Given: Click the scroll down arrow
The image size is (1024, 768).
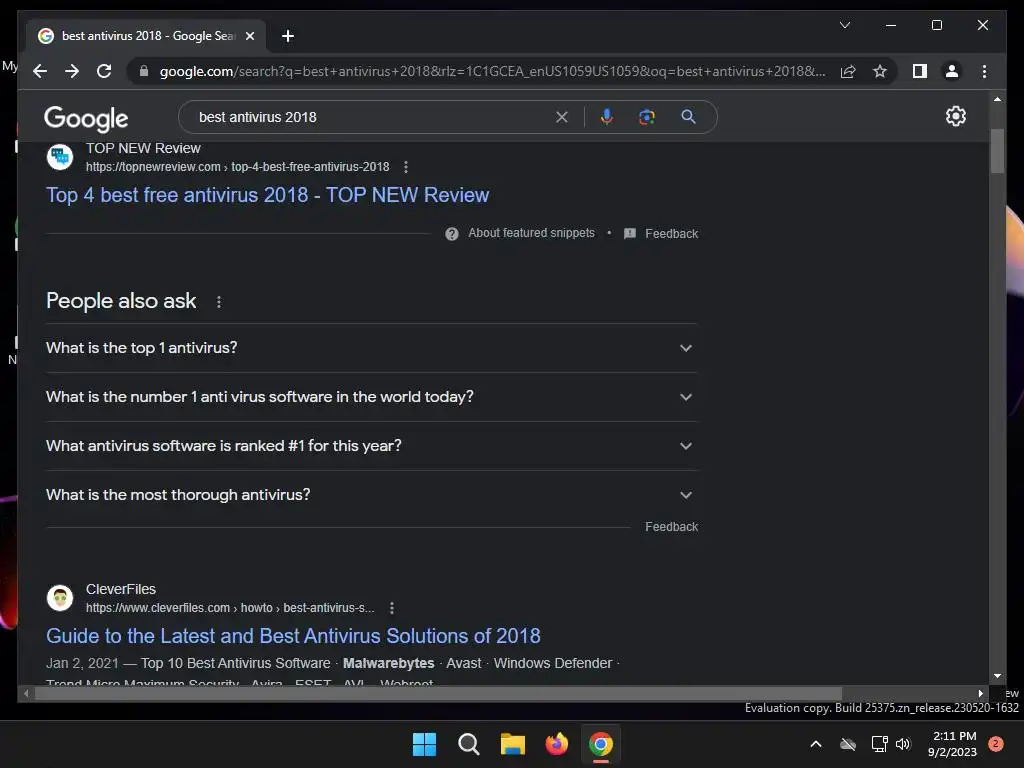Looking at the screenshot, I should [x=997, y=677].
